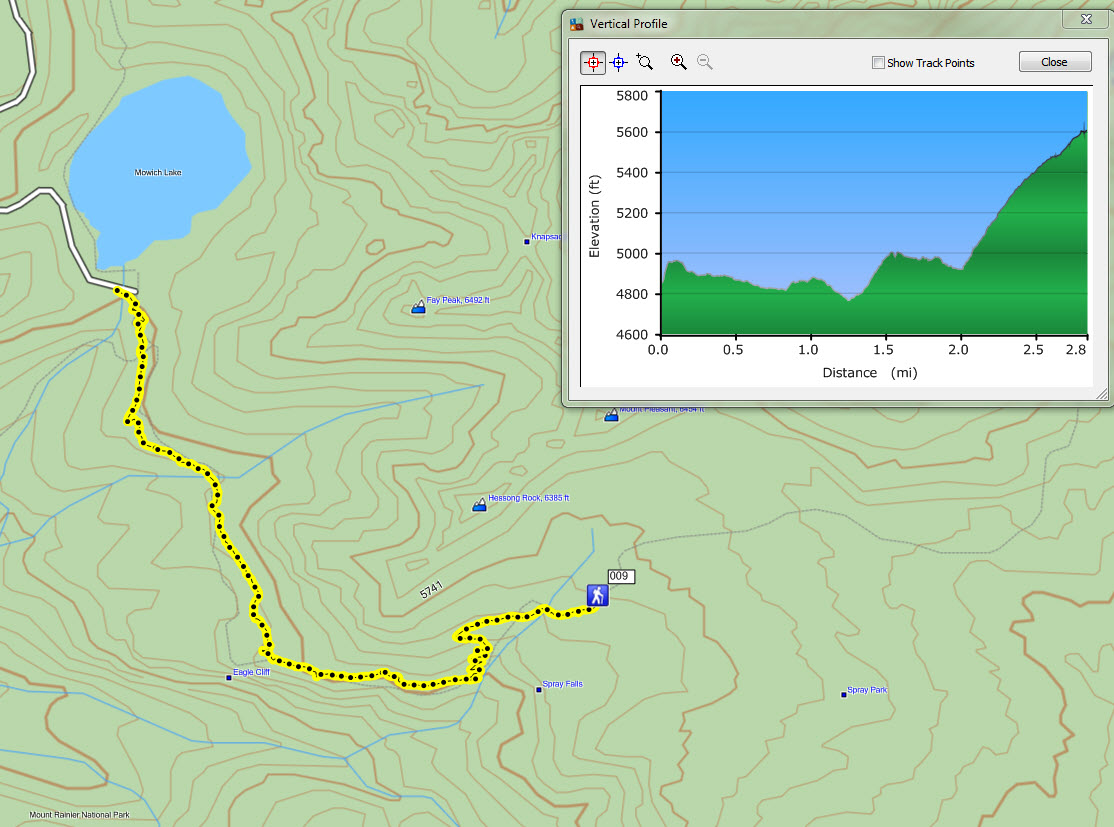Select the blue crosshair measure tool
1114x827 pixels.
pos(618,63)
